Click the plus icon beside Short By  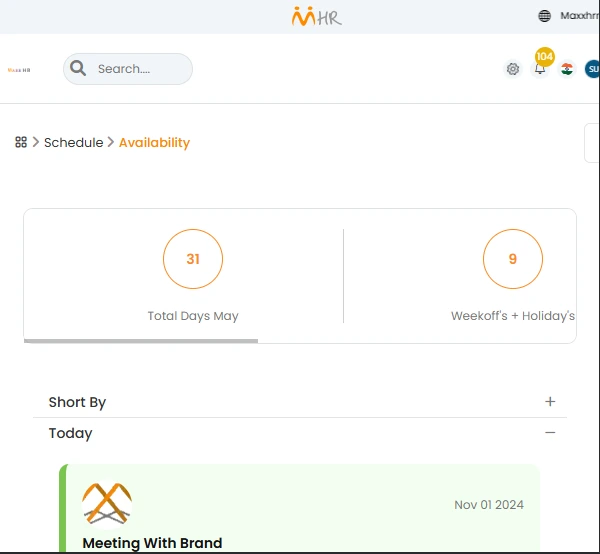pos(550,401)
